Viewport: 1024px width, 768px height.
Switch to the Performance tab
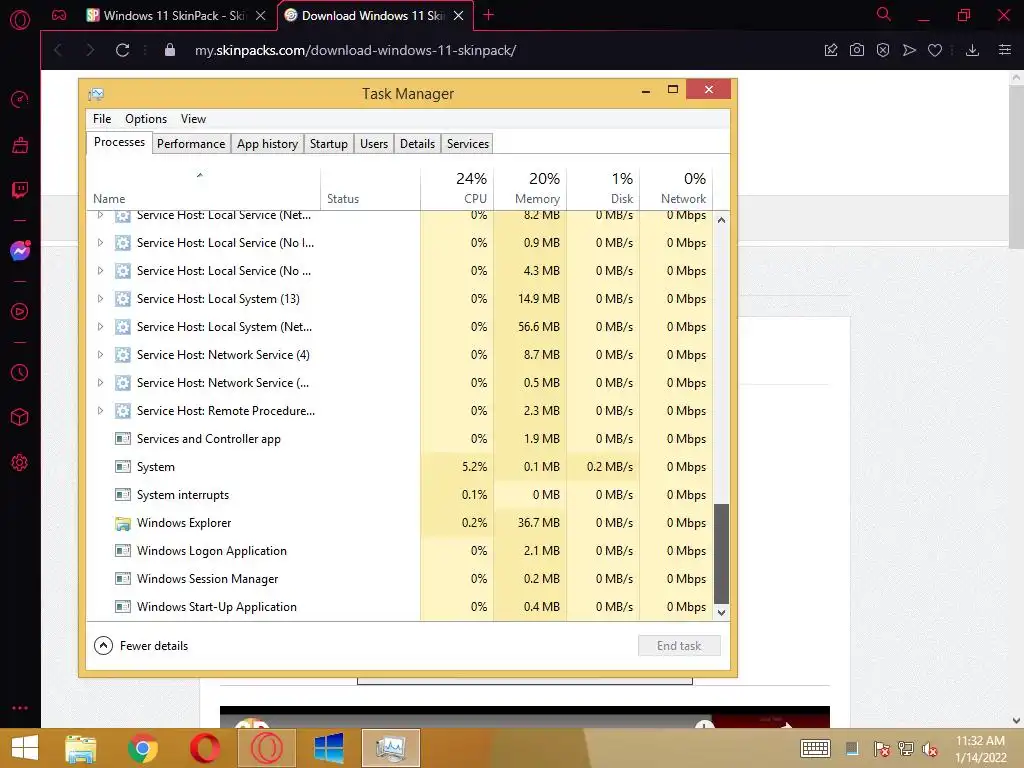[191, 144]
